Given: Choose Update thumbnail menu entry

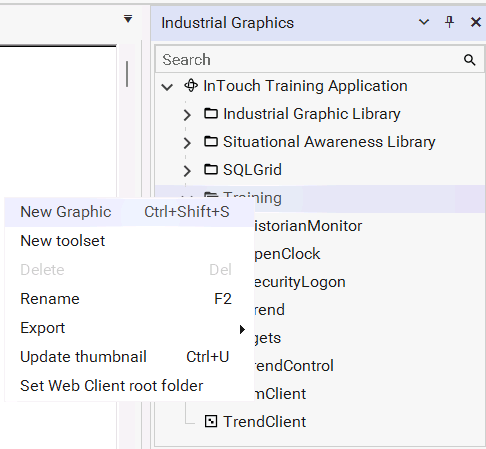Looking at the screenshot, I should [129, 357].
